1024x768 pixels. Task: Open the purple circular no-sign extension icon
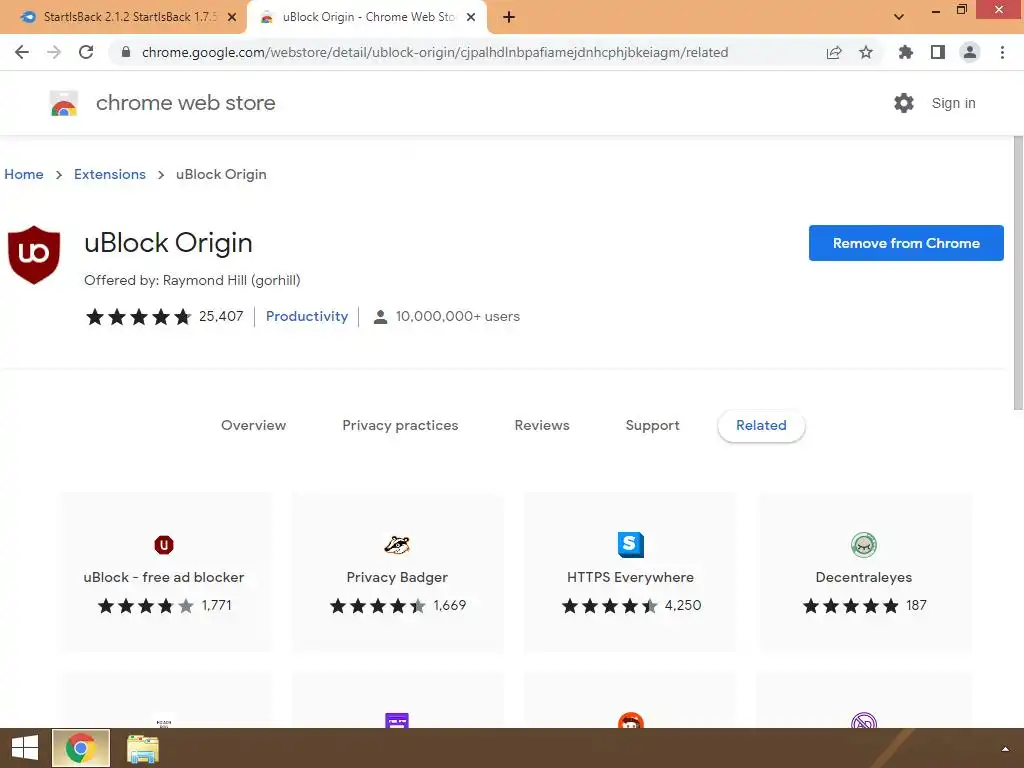(864, 720)
